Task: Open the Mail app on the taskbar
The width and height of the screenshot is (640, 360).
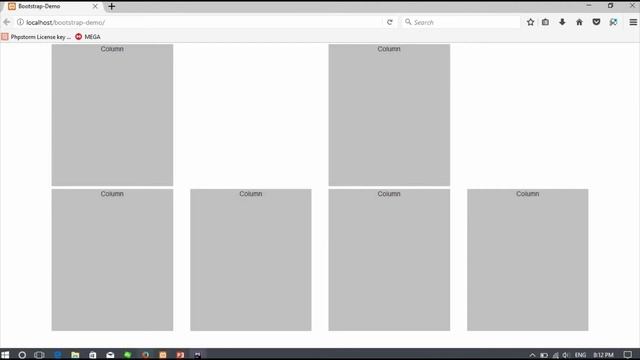Action: (110, 355)
